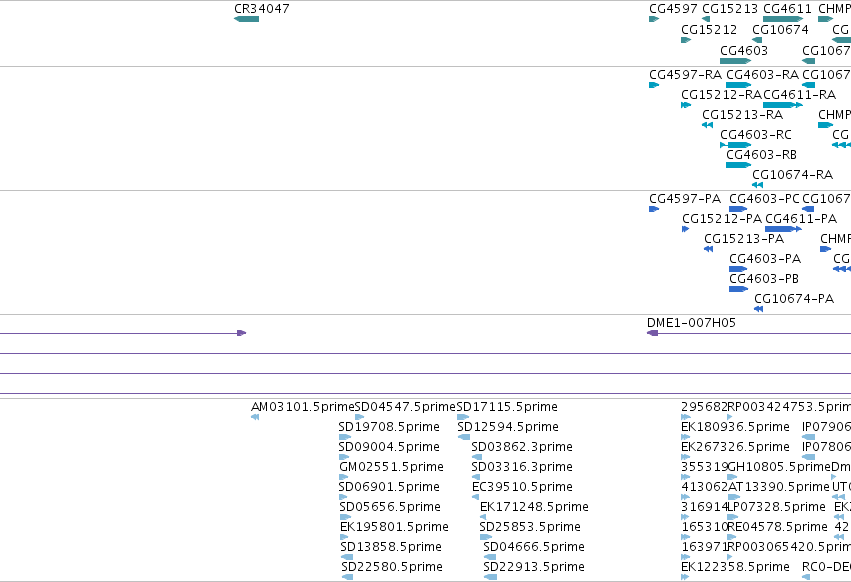851x582 pixels.
Task: Open the CG15212-PA coding feature
Action: pos(685,229)
